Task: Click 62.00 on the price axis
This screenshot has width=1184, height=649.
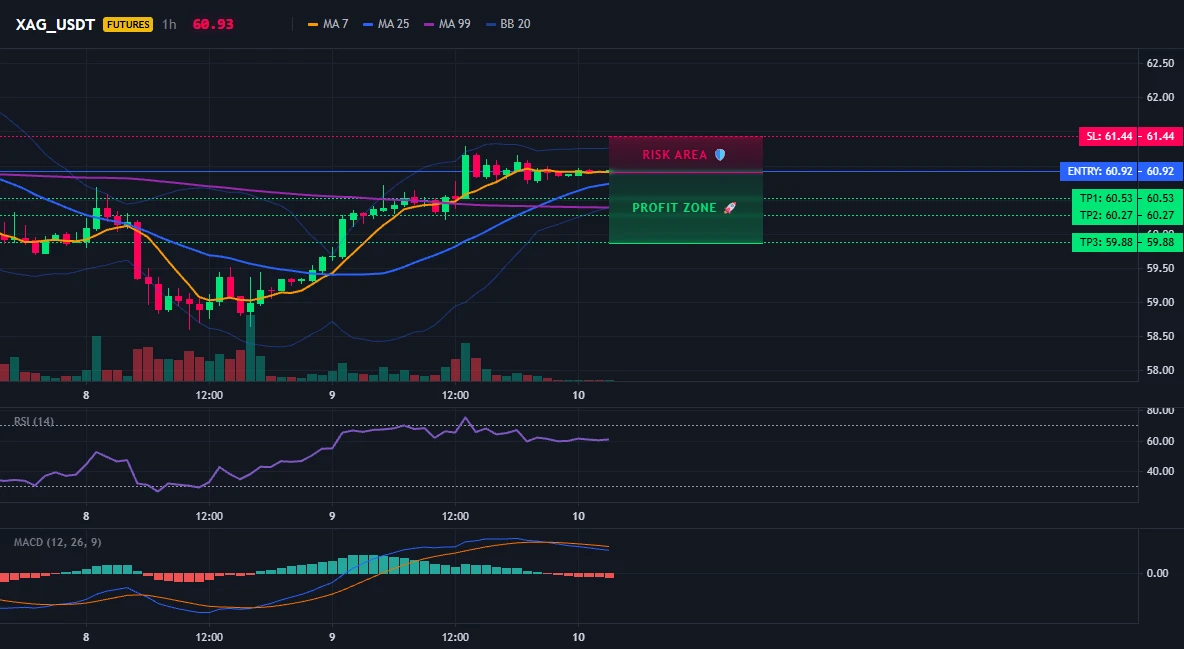Action: [1161, 97]
